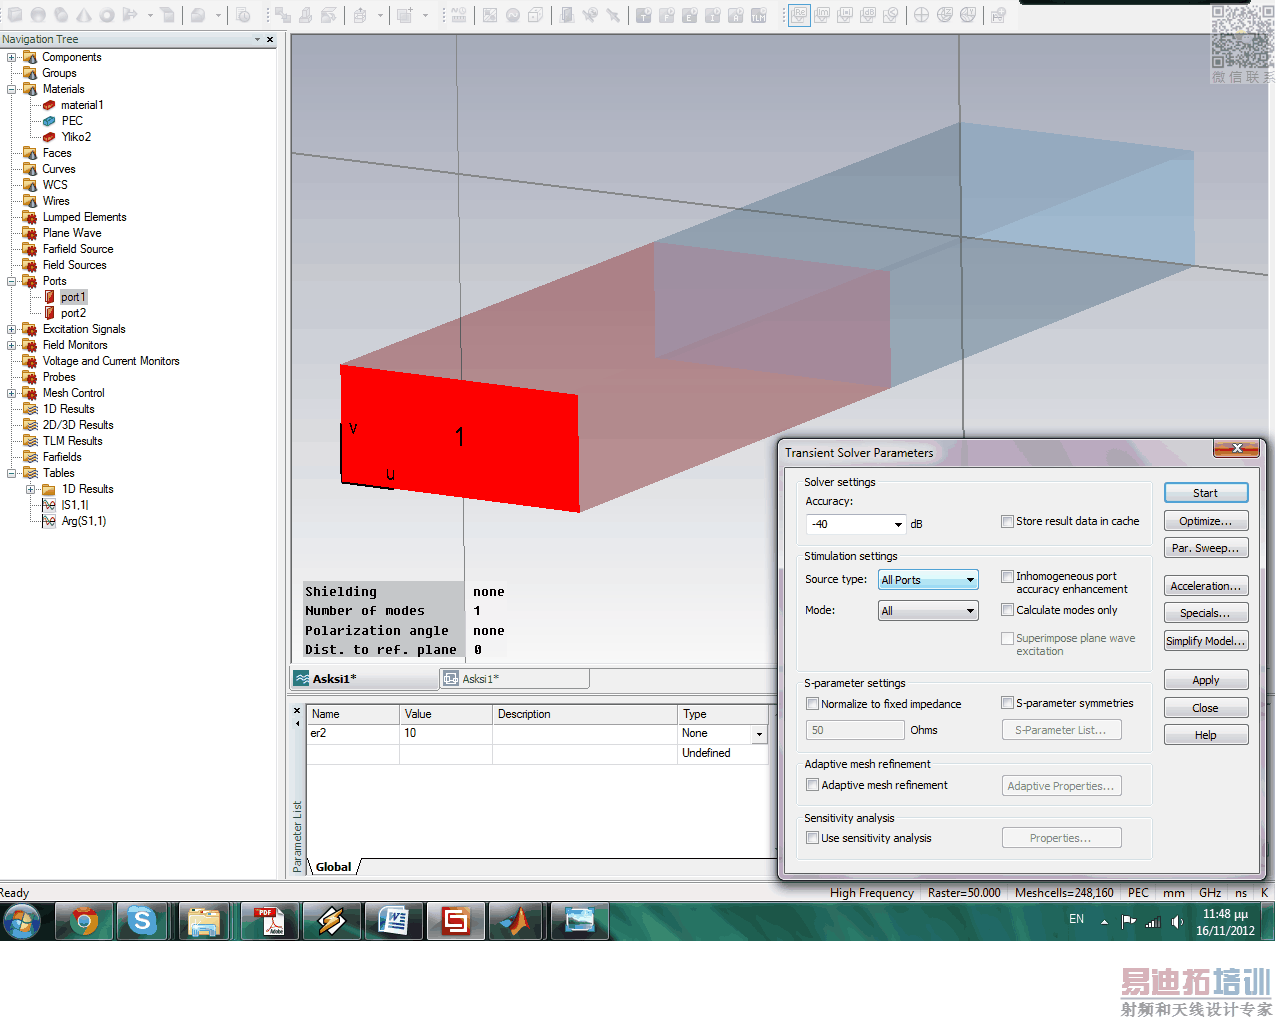Select the Brick shape tool
The height and width of the screenshot is (1024, 1280).
pyautogui.click(x=14, y=15)
